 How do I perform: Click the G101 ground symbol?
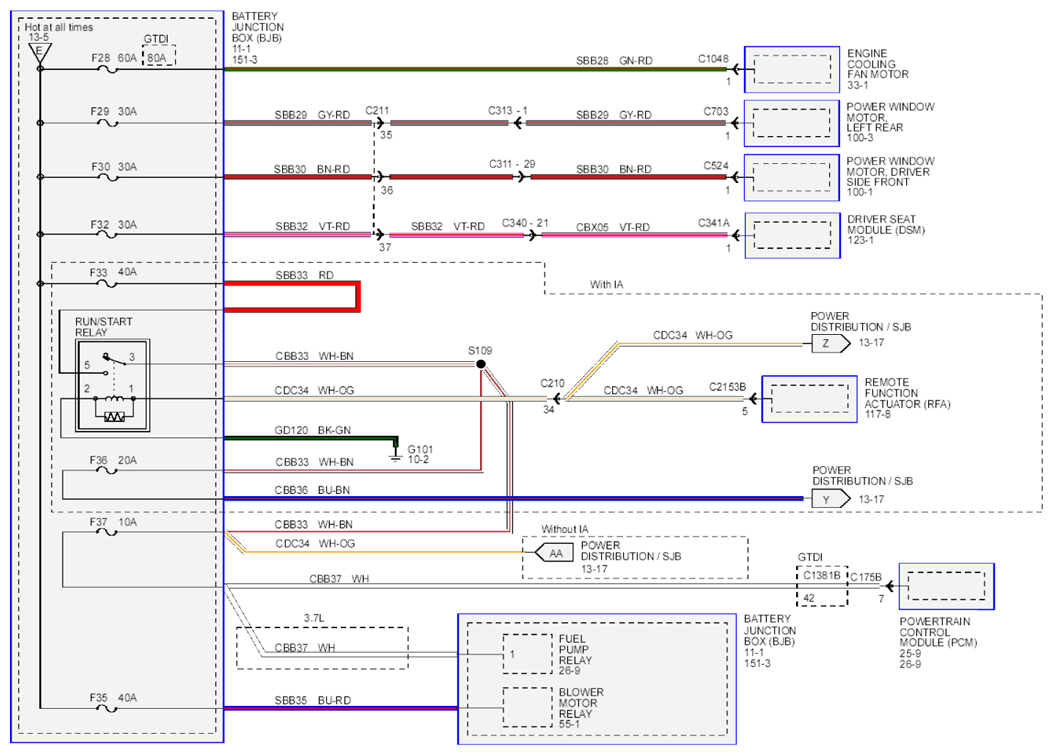point(396,454)
